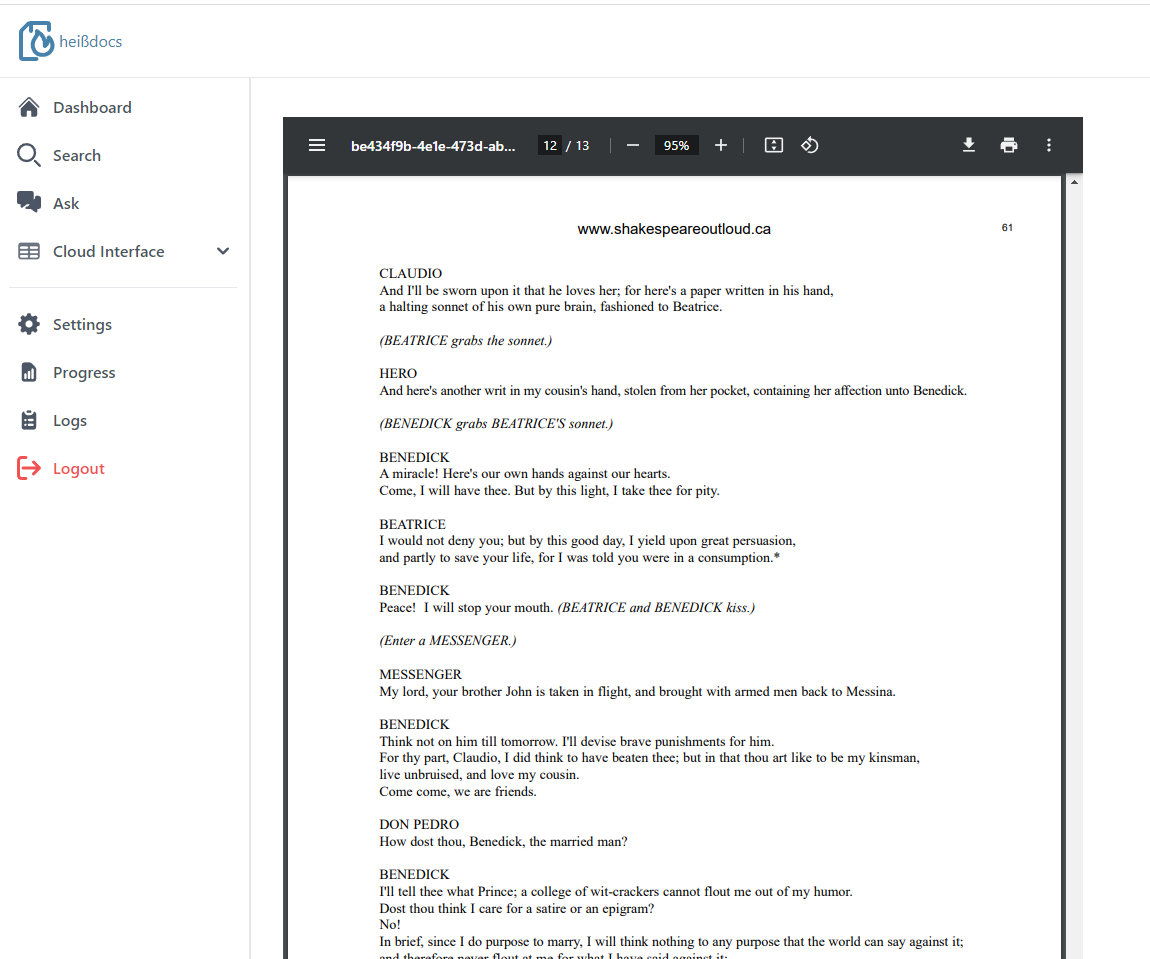Zoom out with the minus icon
Screen dimensions: 1150x959
633,145
